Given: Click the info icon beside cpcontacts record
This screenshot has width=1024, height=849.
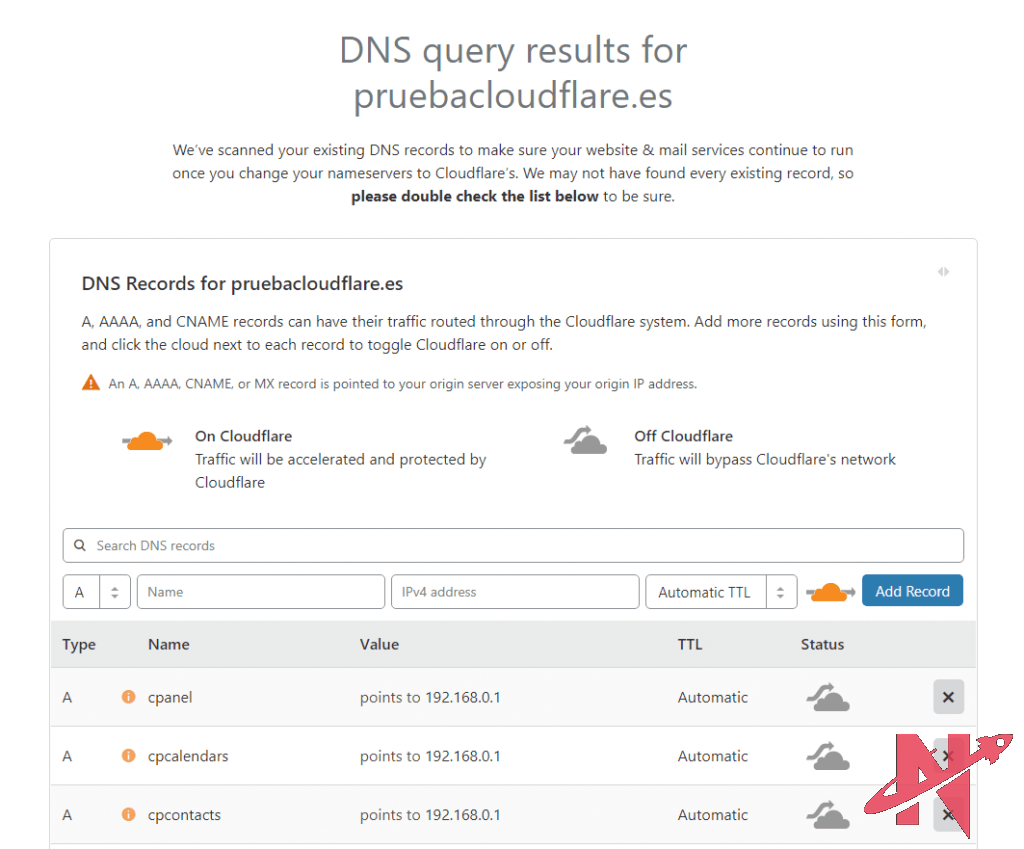Looking at the screenshot, I should [x=128, y=815].
